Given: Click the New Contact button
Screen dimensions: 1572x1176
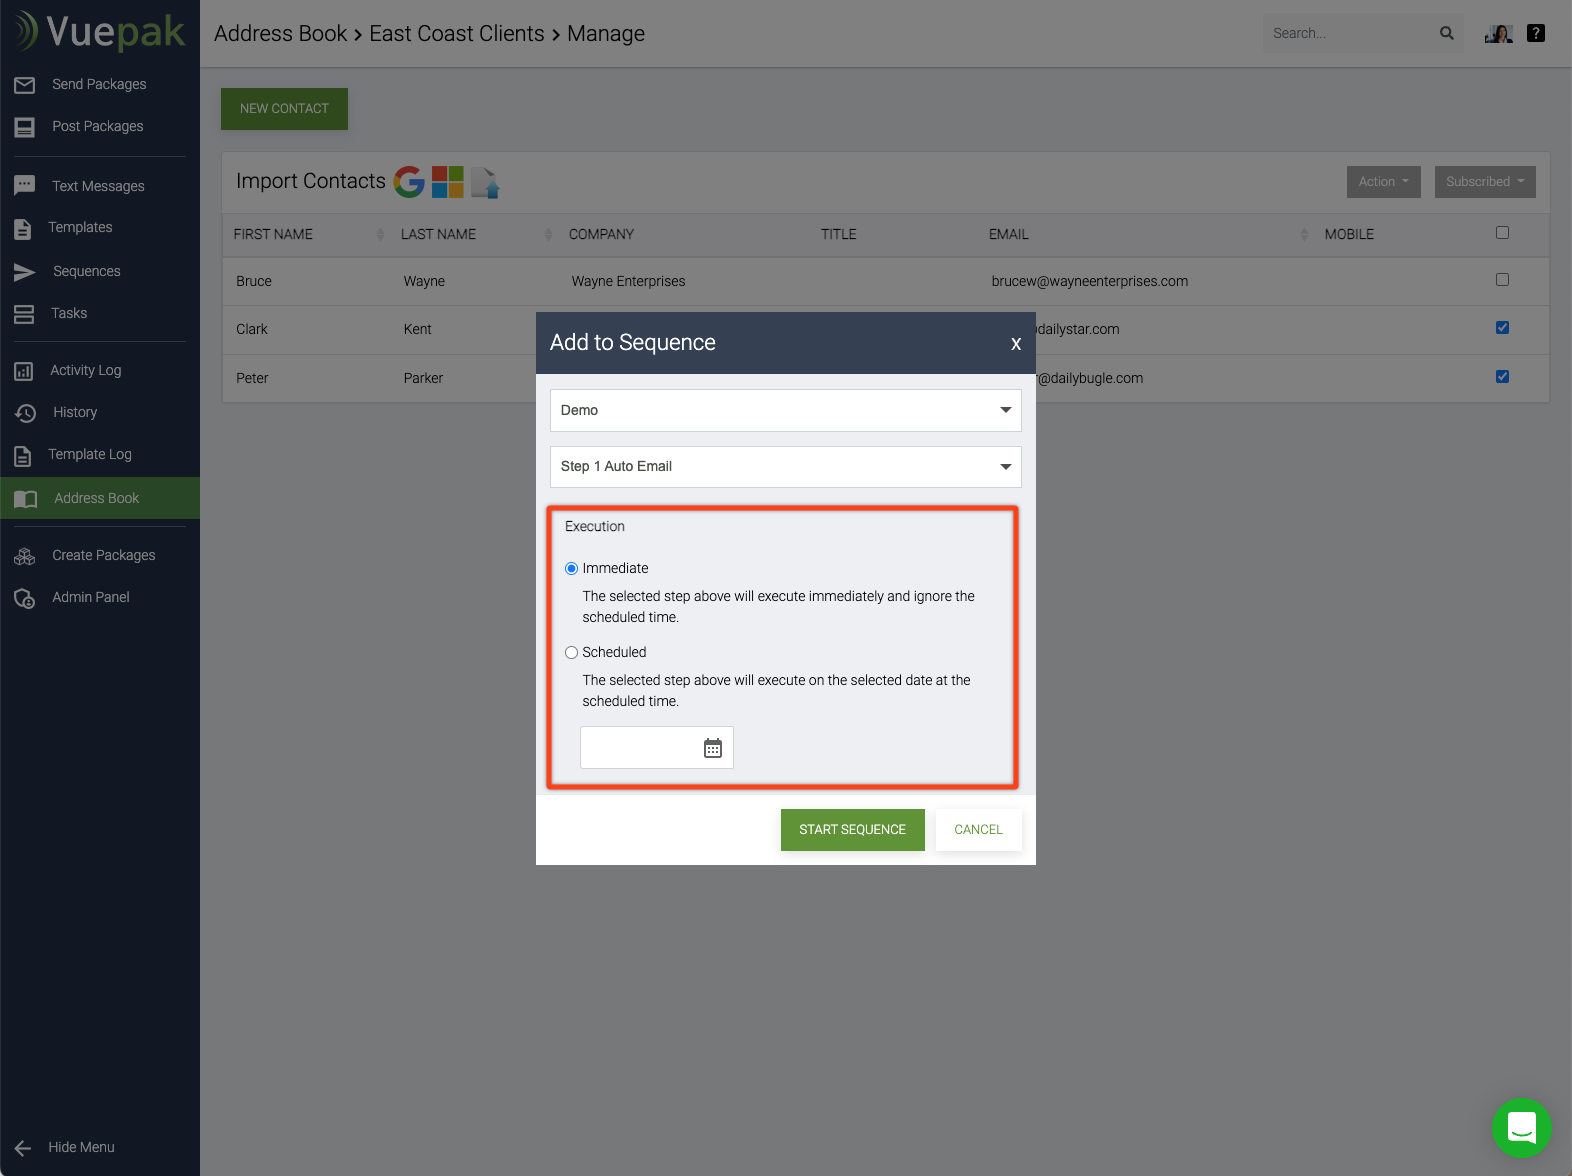Looking at the screenshot, I should click(x=284, y=109).
